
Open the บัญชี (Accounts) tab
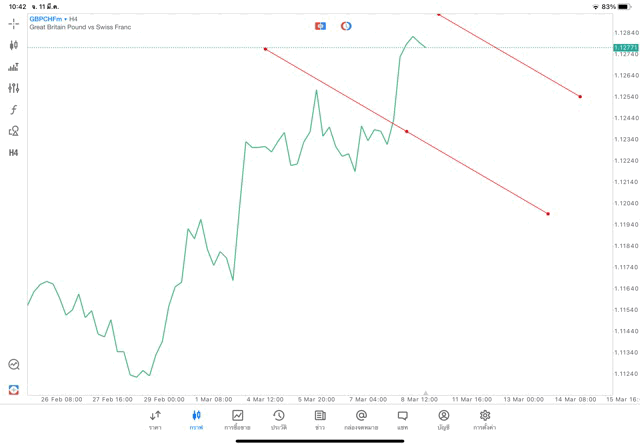click(443, 420)
